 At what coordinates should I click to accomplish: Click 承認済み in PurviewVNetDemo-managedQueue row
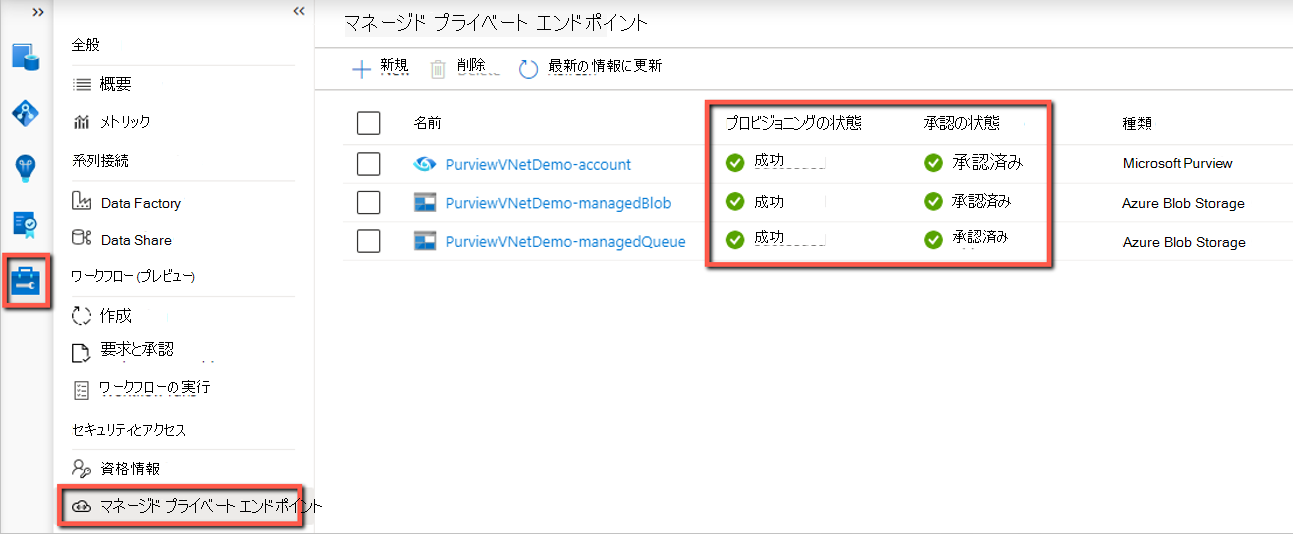[979, 239]
